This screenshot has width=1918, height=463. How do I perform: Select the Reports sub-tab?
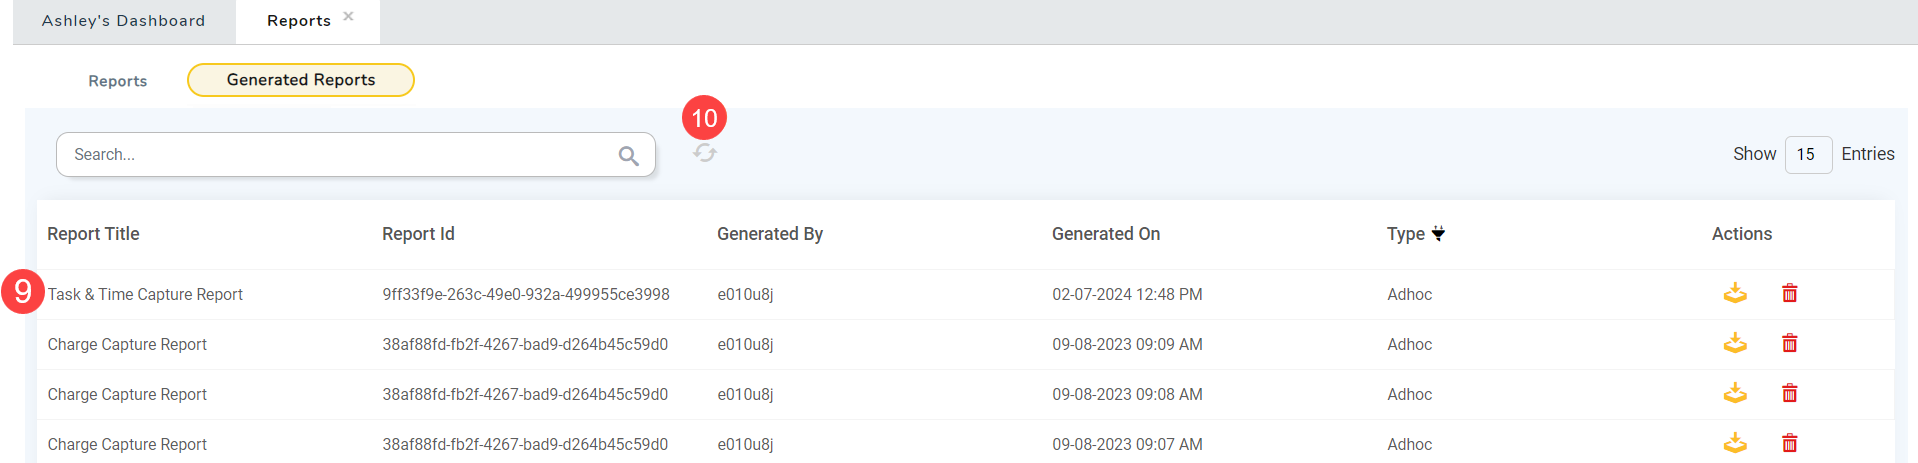click(x=117, y=81)
